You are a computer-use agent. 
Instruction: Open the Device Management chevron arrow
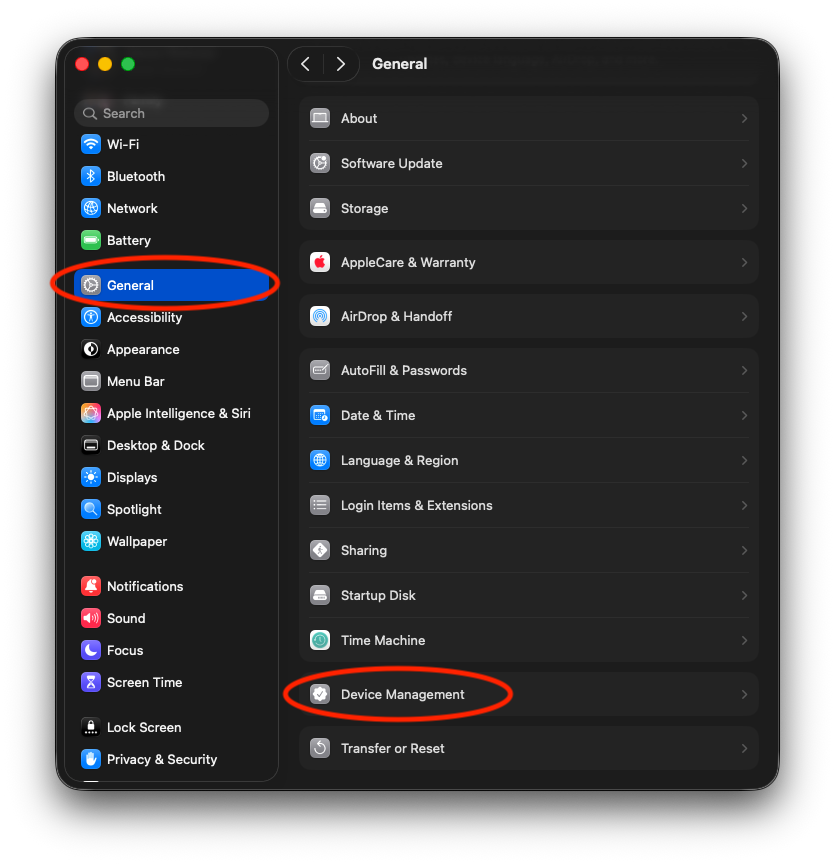(x=744, y=694)
